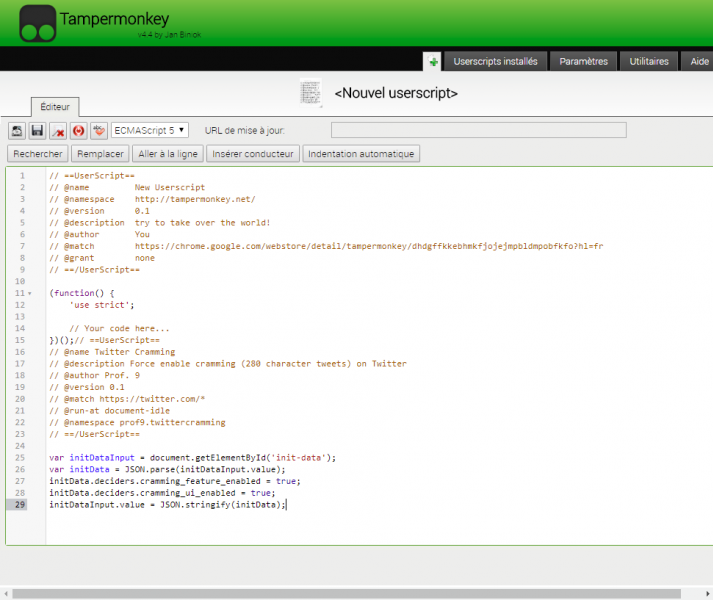The width and height of the screenshot is (713, 600).
Task: Click 'JSON.parse(initDataInput.value)' on line 26
Action: tap(205, 469)
